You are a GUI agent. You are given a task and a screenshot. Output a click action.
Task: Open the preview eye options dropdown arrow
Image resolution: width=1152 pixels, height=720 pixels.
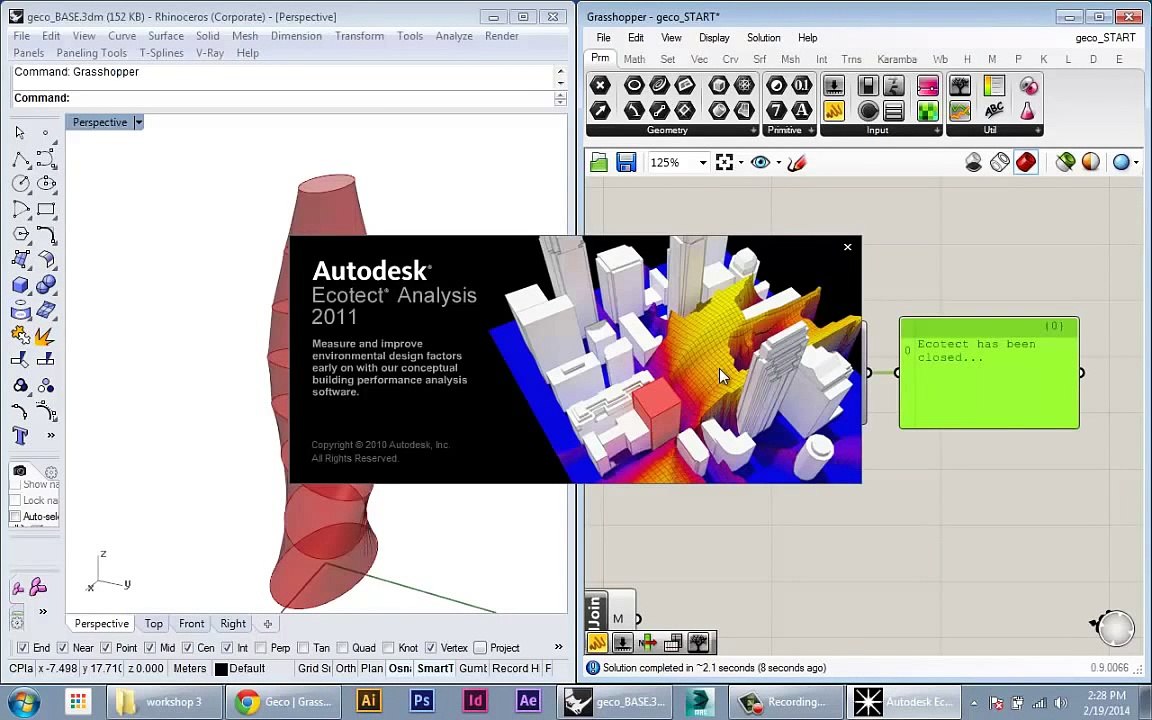tap(777, 162)
